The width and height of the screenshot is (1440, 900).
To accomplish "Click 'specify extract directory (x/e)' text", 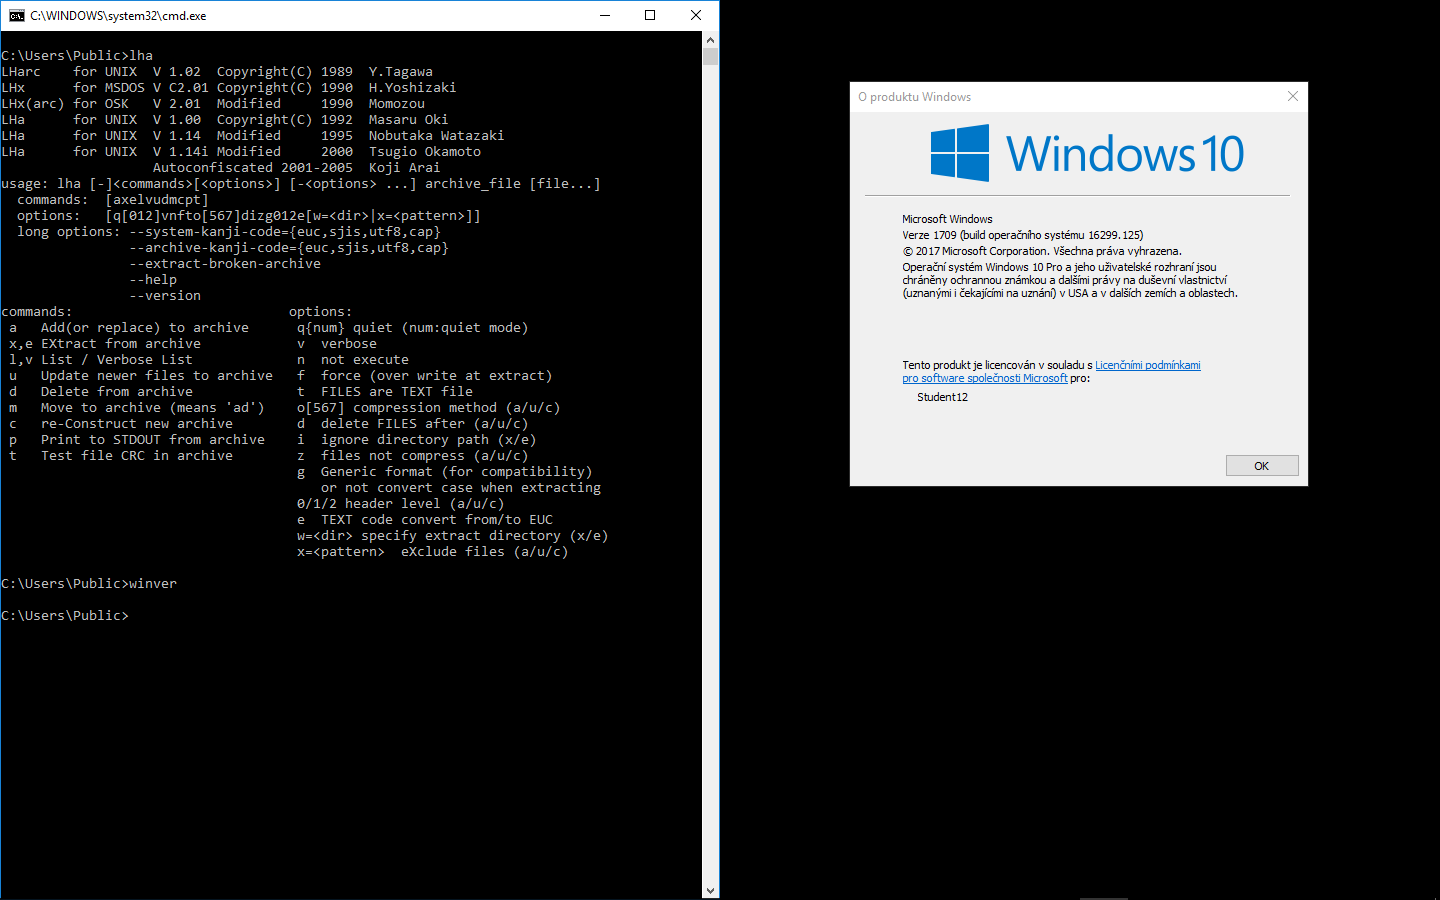I will pyautogui.click(x=485, y=536).
